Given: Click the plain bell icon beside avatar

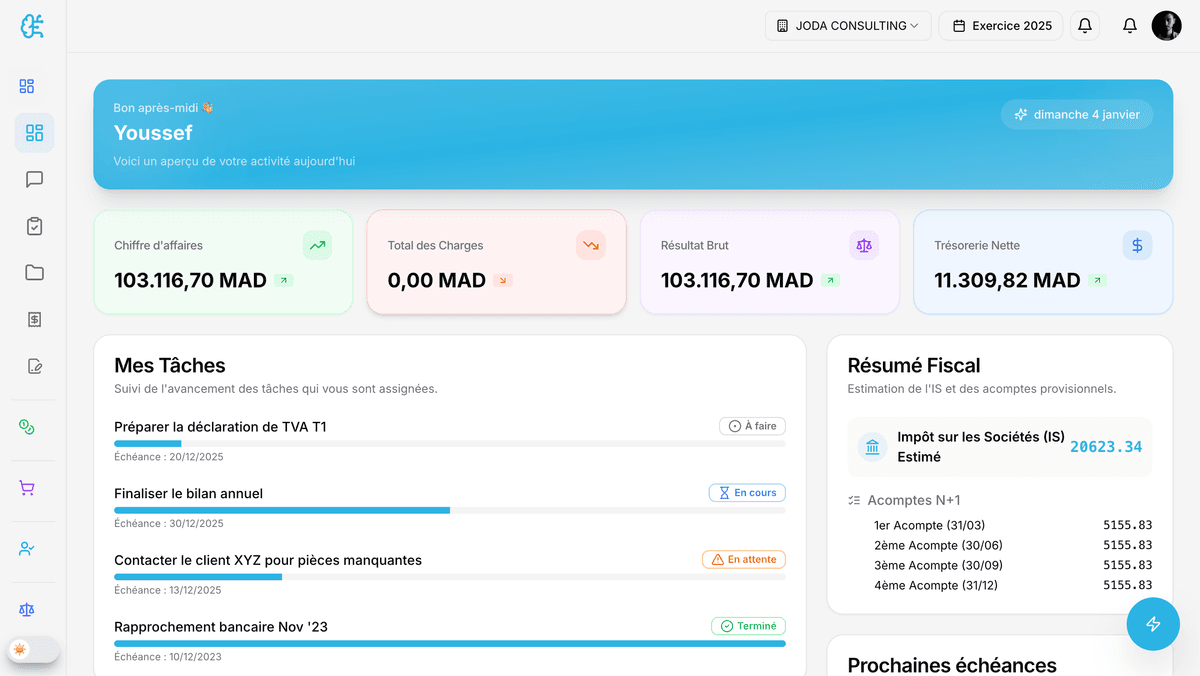Looking at the screenshot, I should pos(1130,26).
